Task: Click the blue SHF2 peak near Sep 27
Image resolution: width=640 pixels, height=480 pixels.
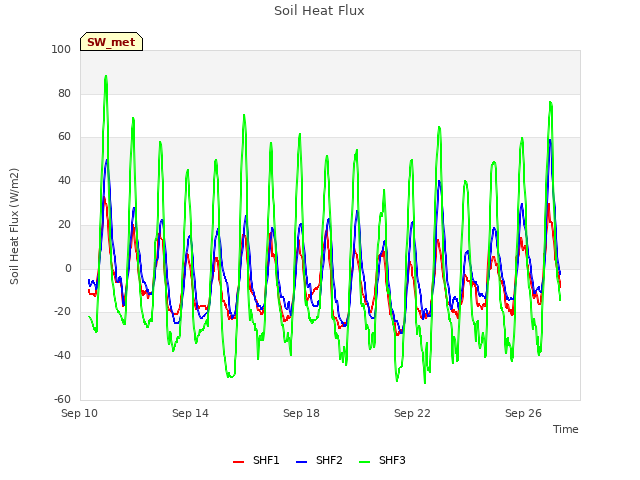Action: (550, 140)
